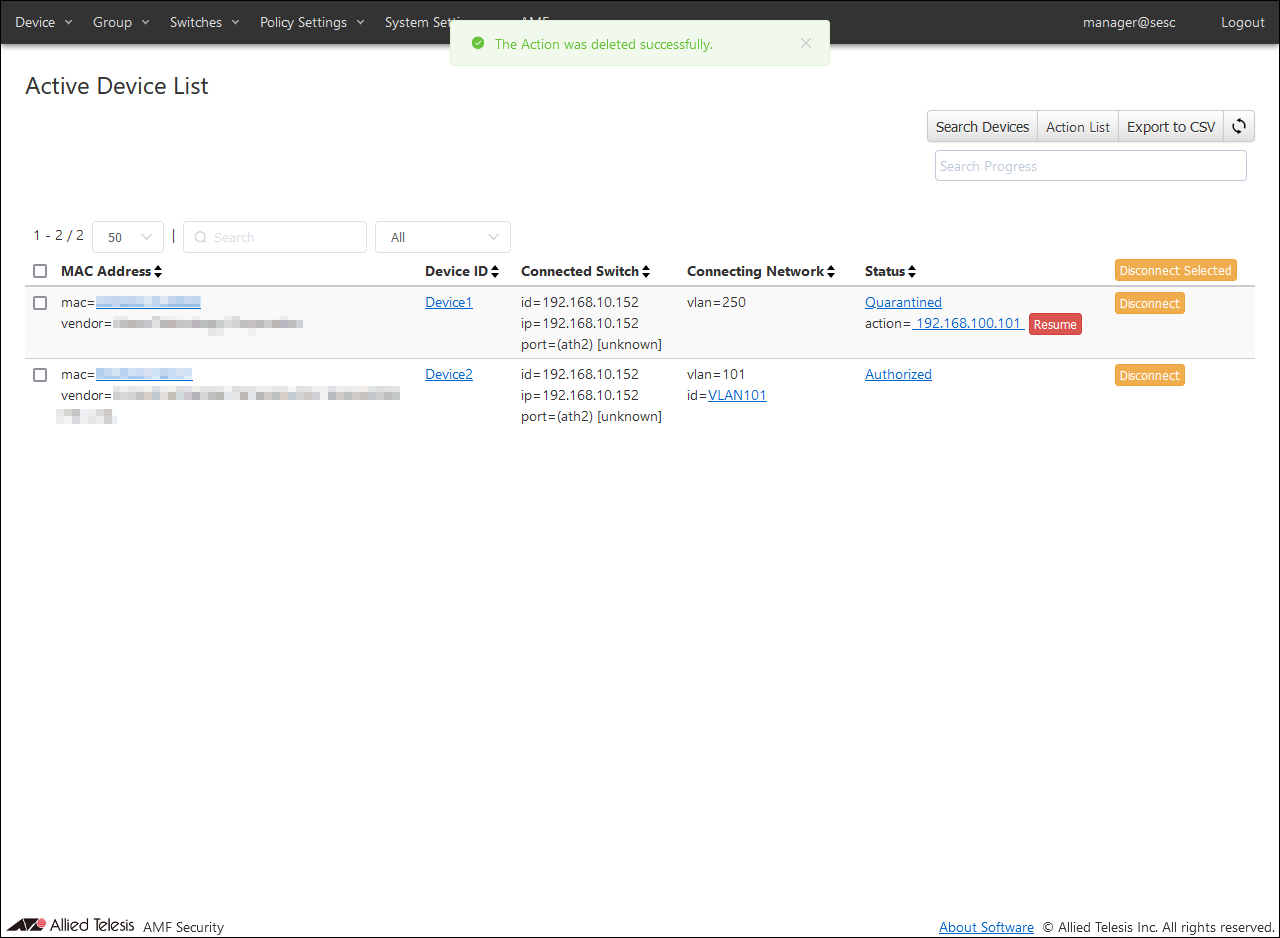Image resolution: width=1280 pixels, height=938 pixels.
Task: Open the All filter dropdown
Action: pos(443,237)
